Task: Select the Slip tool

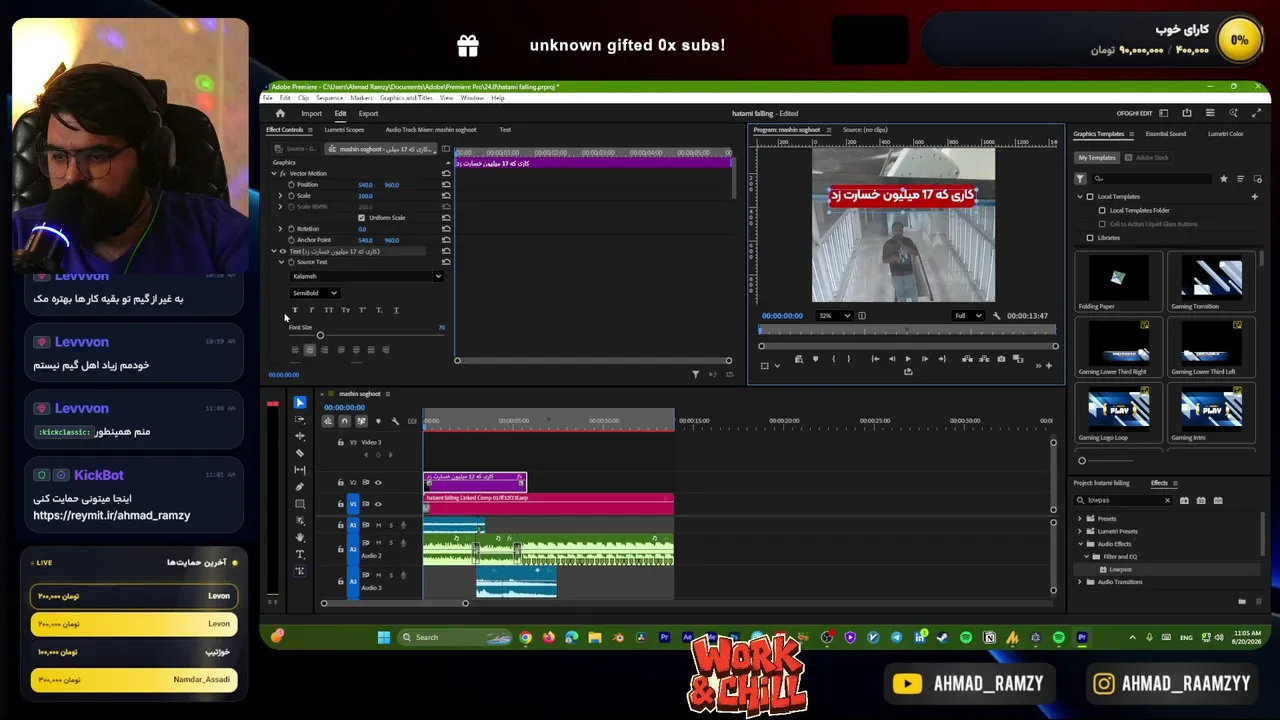Action: tap(300, 470)
